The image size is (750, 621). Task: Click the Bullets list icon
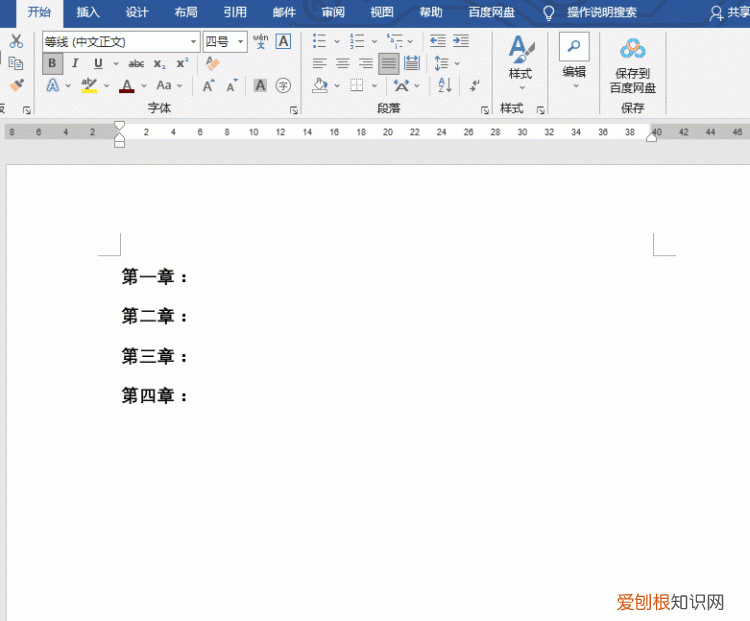tap(319, 41)
